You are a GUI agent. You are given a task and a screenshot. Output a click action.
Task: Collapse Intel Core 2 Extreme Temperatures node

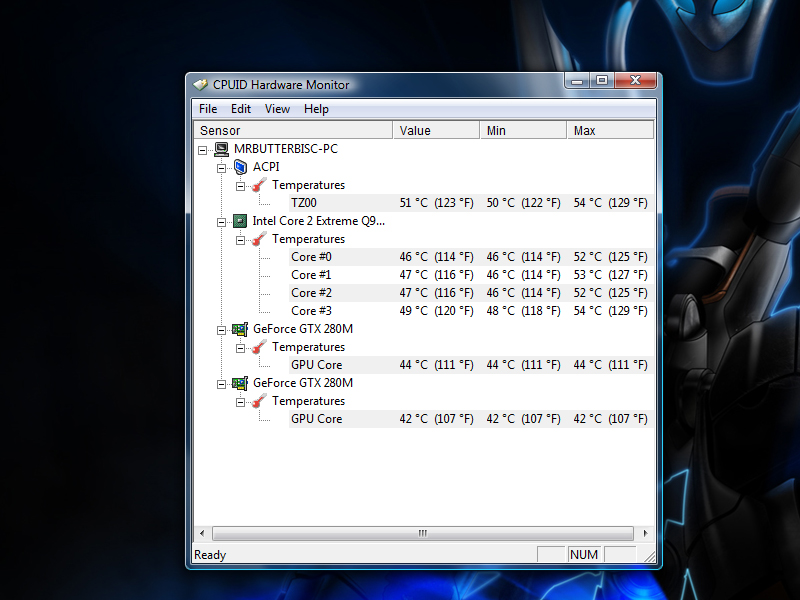pyautogui.click(x=240, y=240)
